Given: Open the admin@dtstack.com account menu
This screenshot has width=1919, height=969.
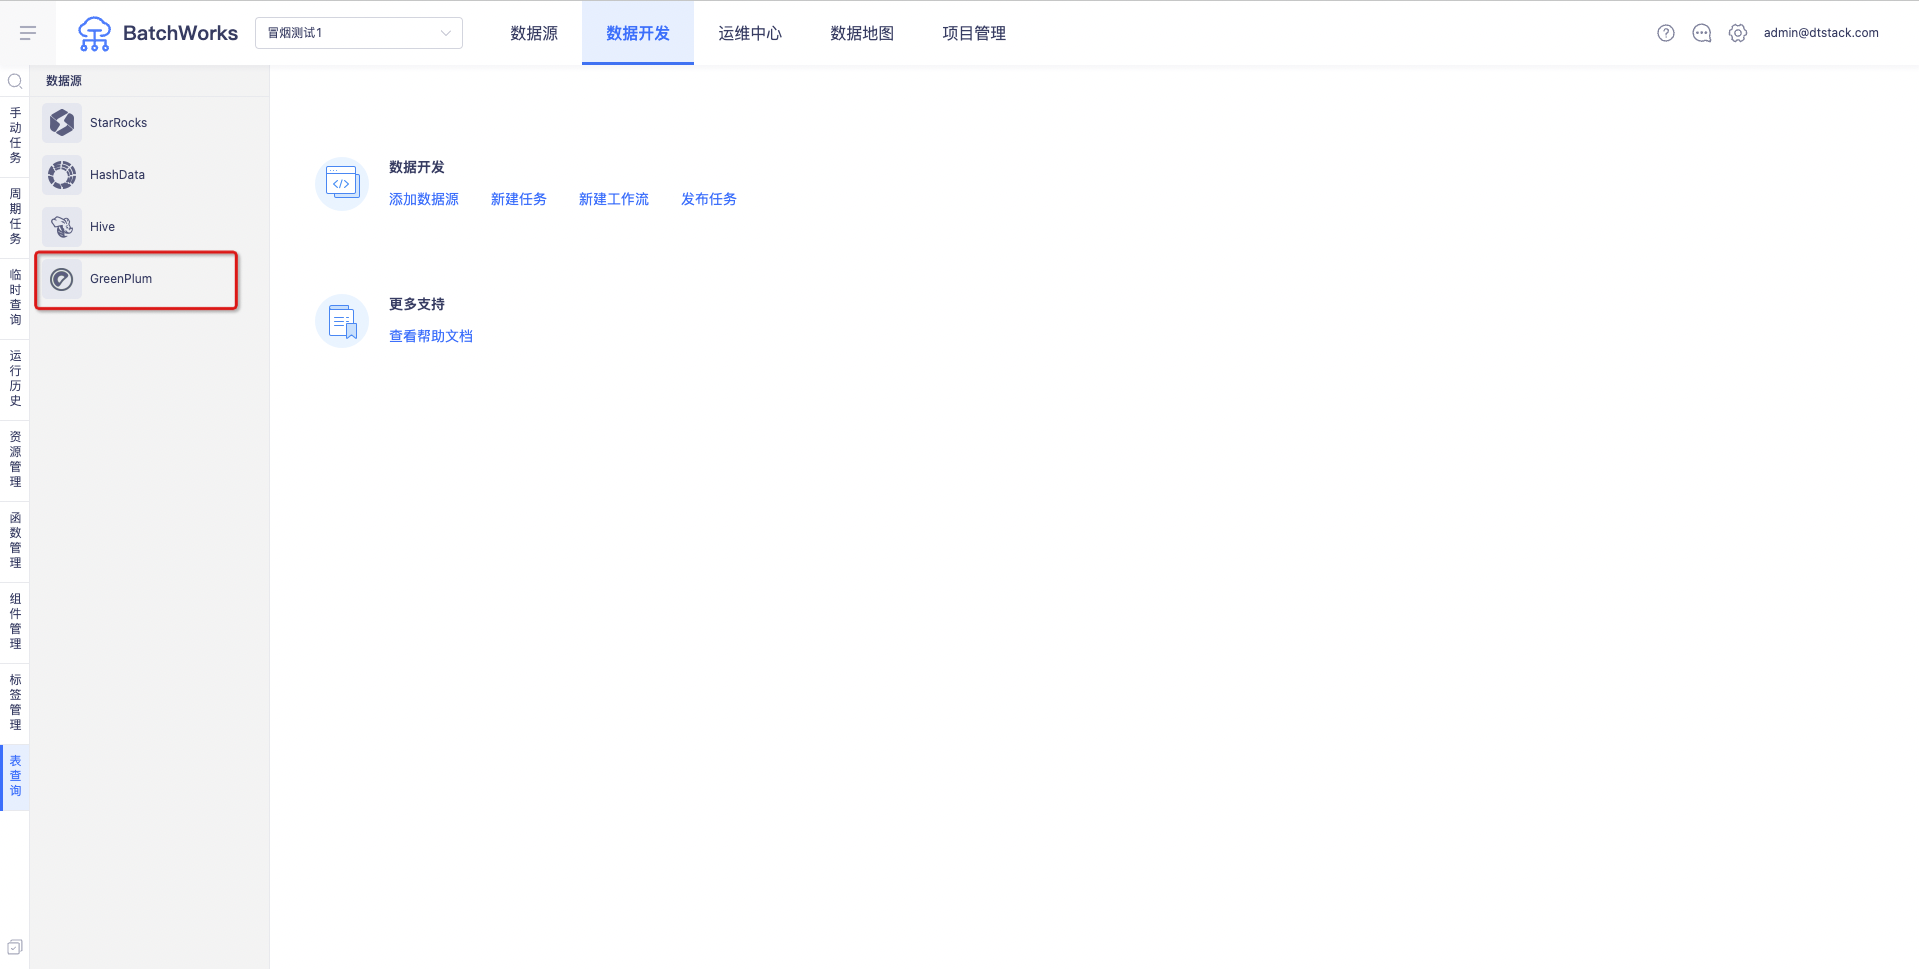Looking at the screenshot, I should [1821, 33].
